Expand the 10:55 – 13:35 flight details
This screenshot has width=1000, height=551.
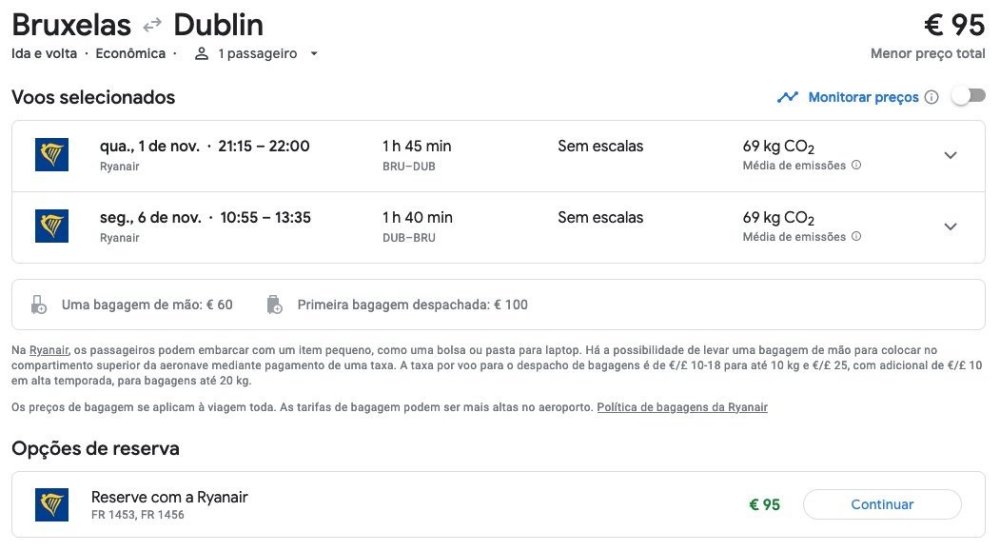(950, 226)
